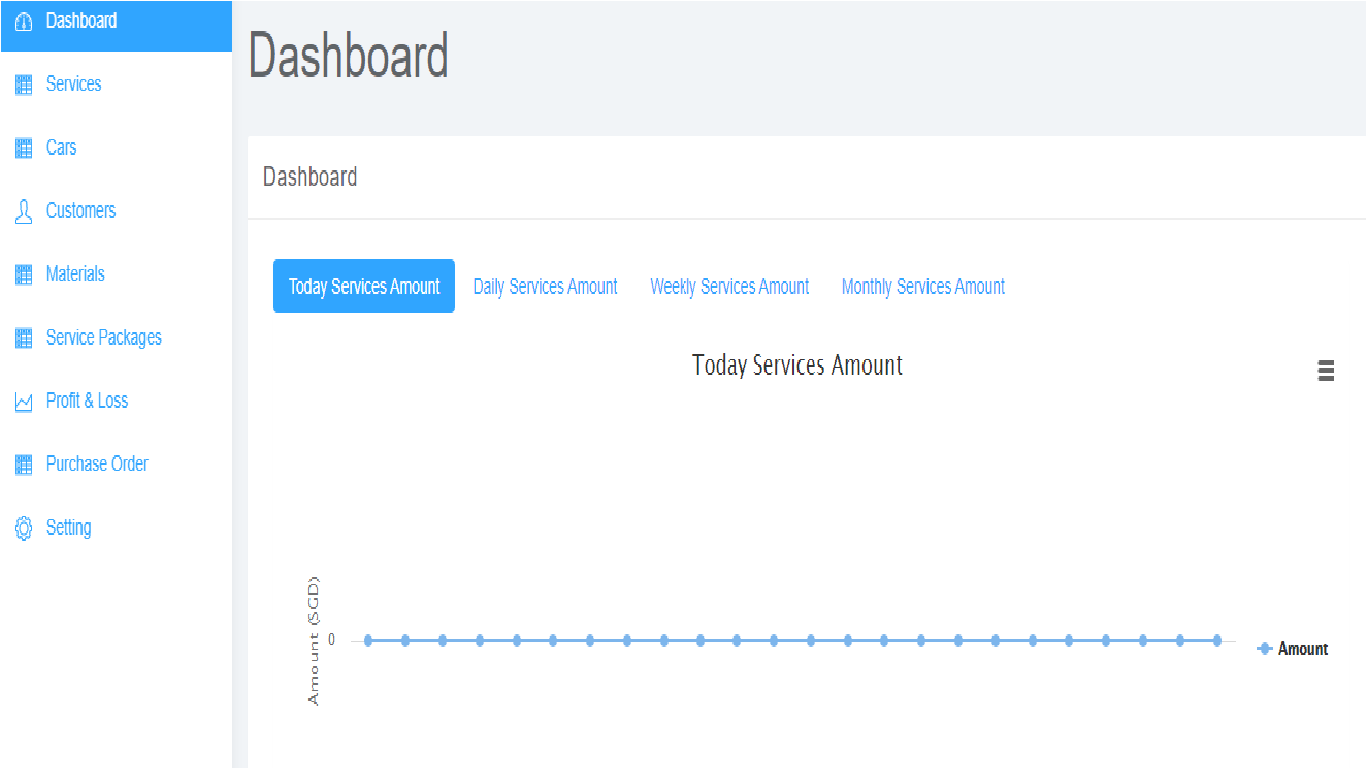This screenshot has height=768, width=1366.
Task: Navigate to Purchase Order section
Action: pyautogui.click(x=97, y=464)
